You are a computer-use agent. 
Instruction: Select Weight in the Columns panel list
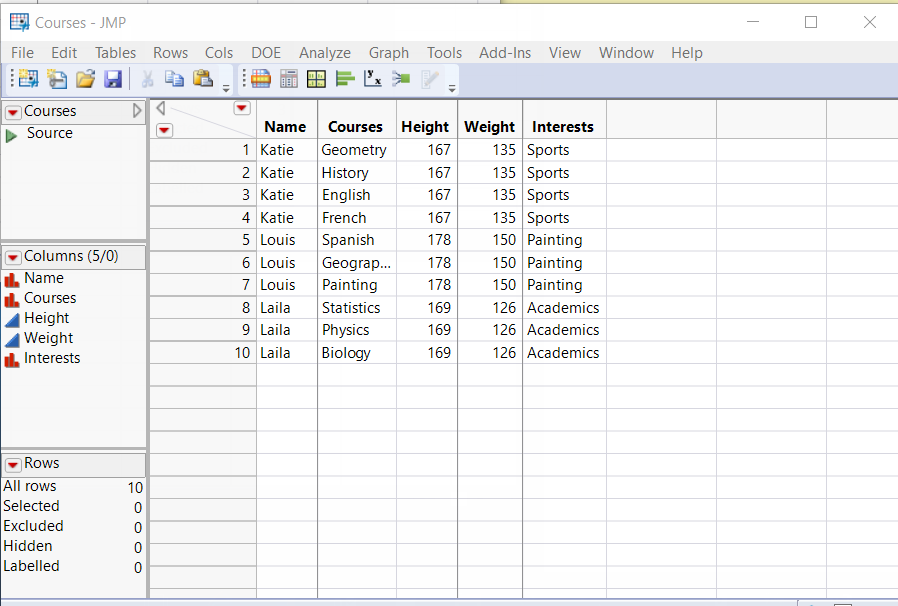(48, 339)
